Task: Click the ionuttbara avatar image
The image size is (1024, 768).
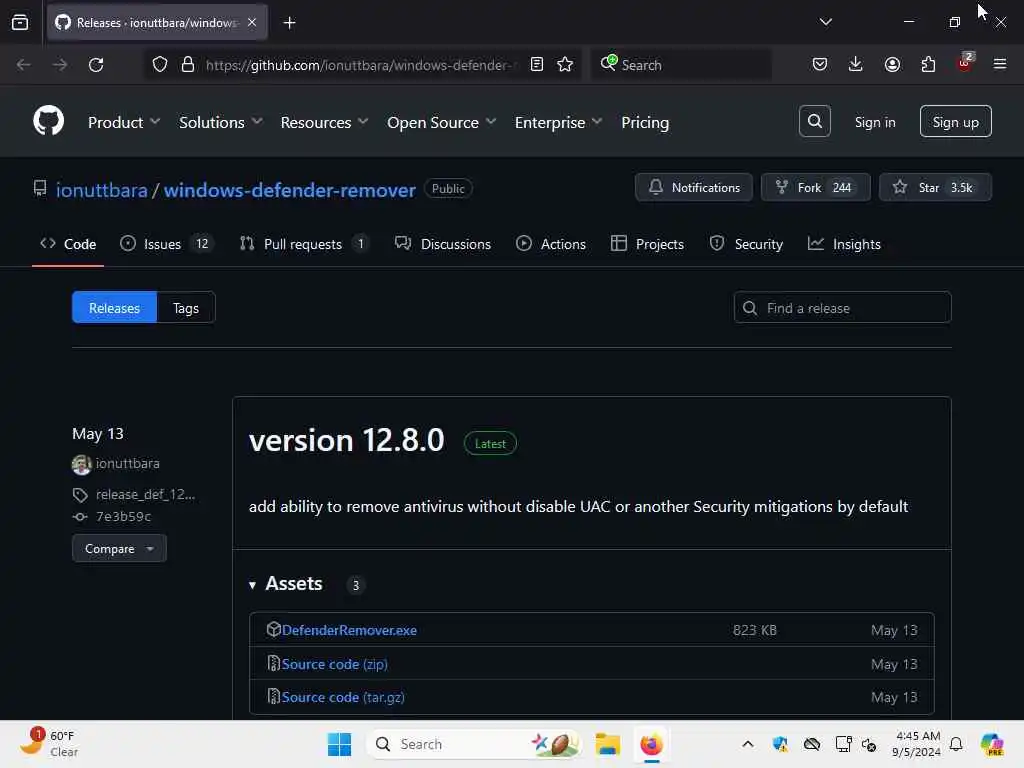Action: click(82, 464)
